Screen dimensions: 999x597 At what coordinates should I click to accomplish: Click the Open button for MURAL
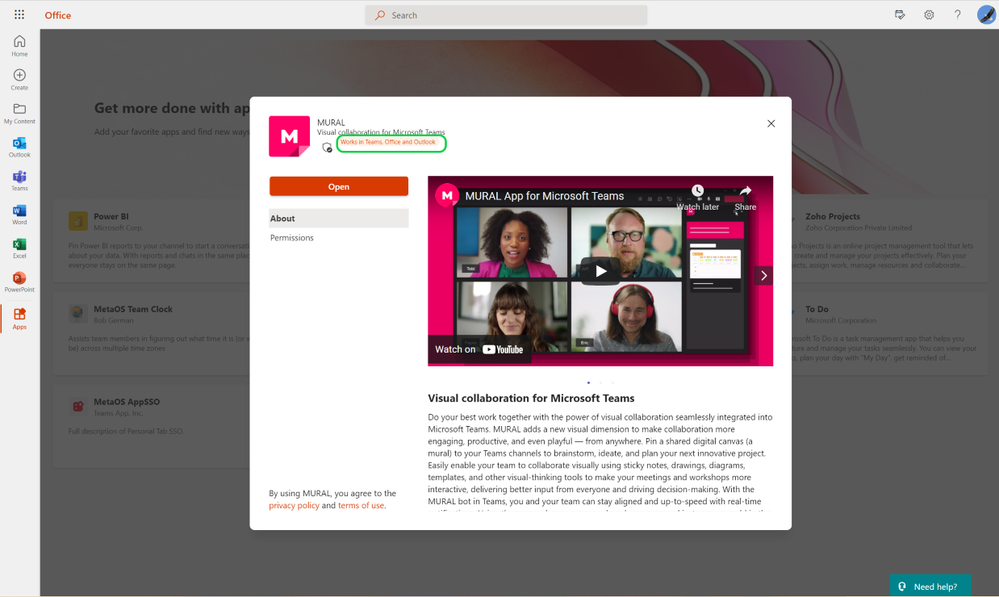coord(339,186)
